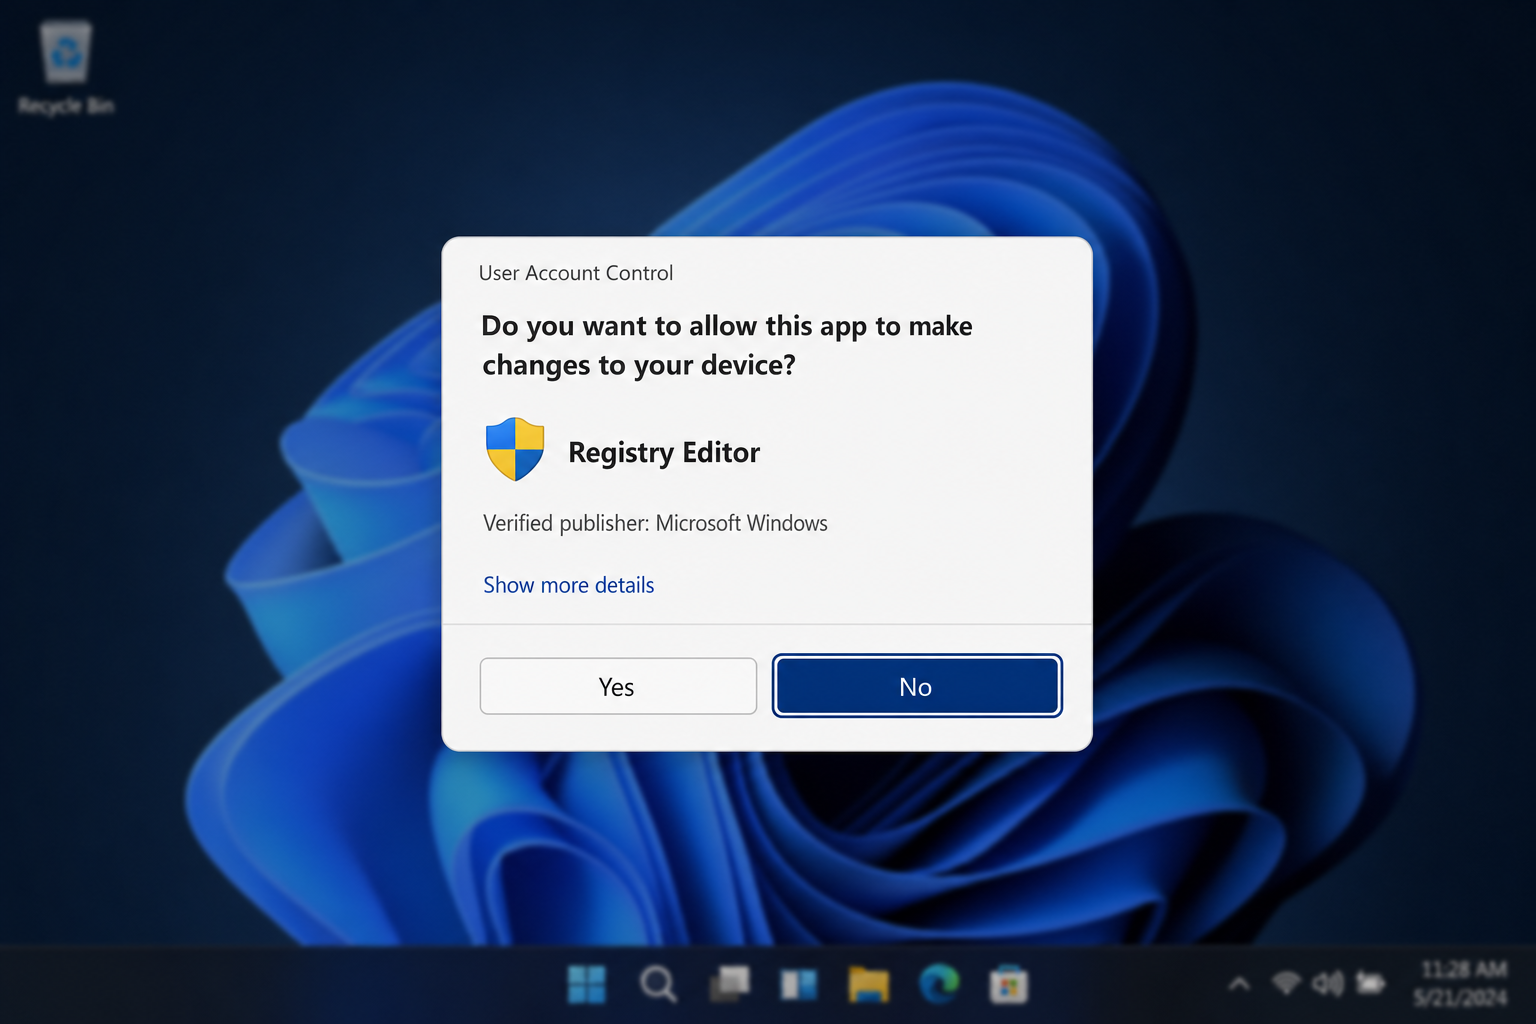Launch File Explorer from the taskbar
1536x1024 pixels.
[869, 985]
